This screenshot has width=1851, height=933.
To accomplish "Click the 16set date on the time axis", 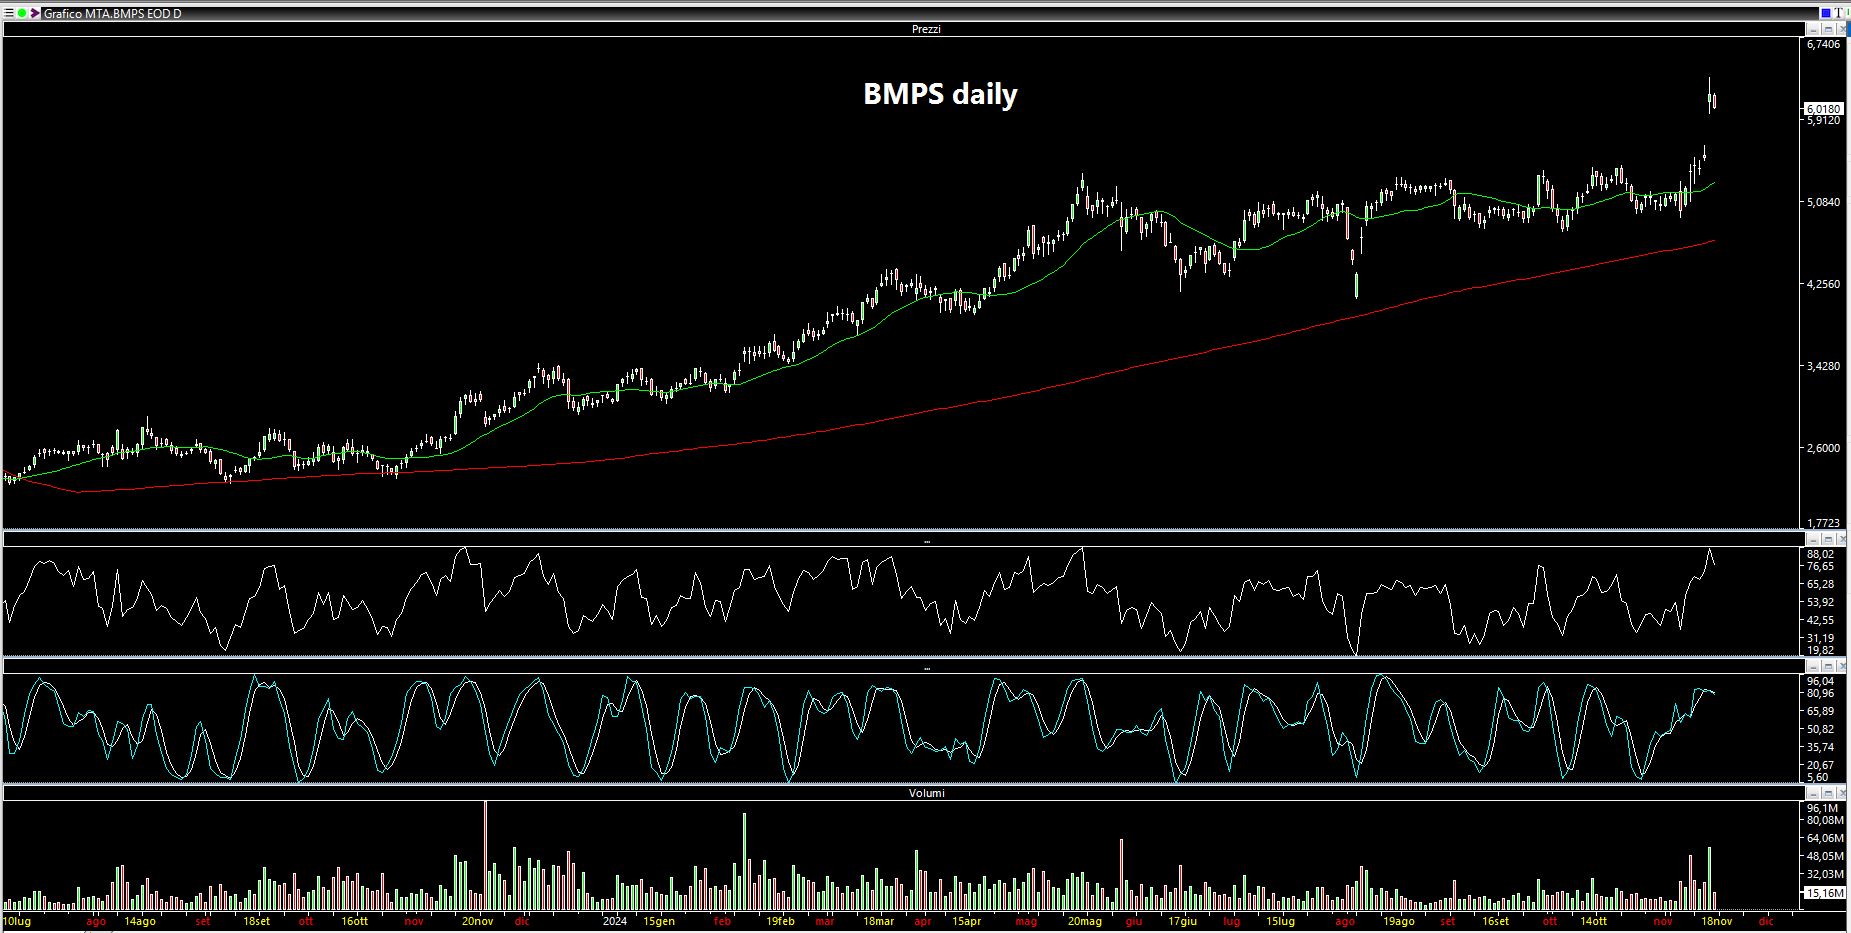I will pos(1495,921).
